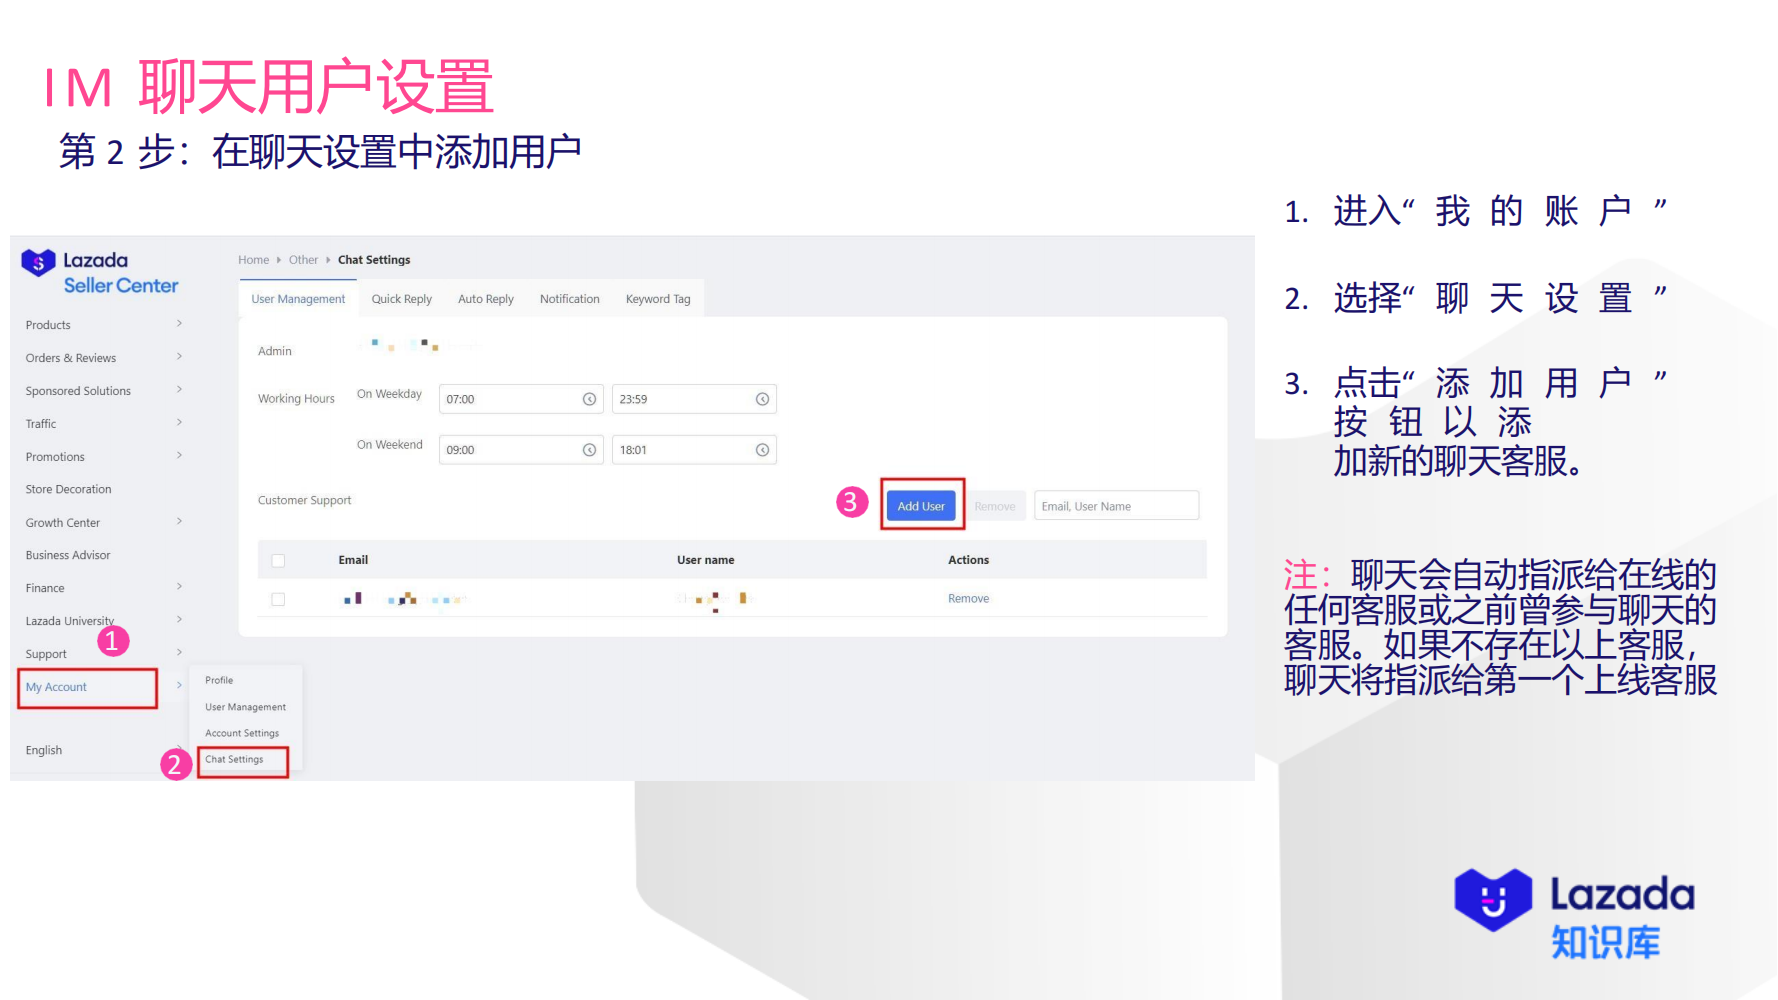Screen dimensions: 1778x1000
Task: Open clock picker for weekday start 07:00
Action: pyautogui.click(x=589, y=399)
